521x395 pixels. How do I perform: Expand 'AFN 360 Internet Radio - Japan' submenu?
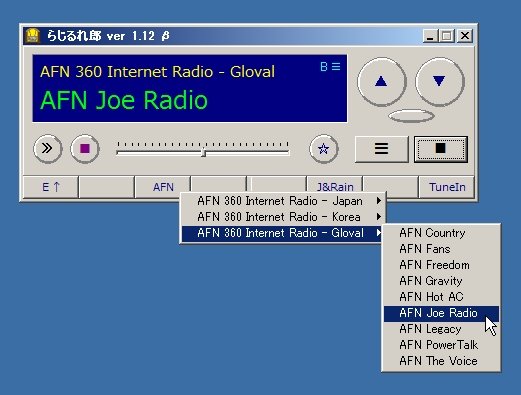(283, 201)
